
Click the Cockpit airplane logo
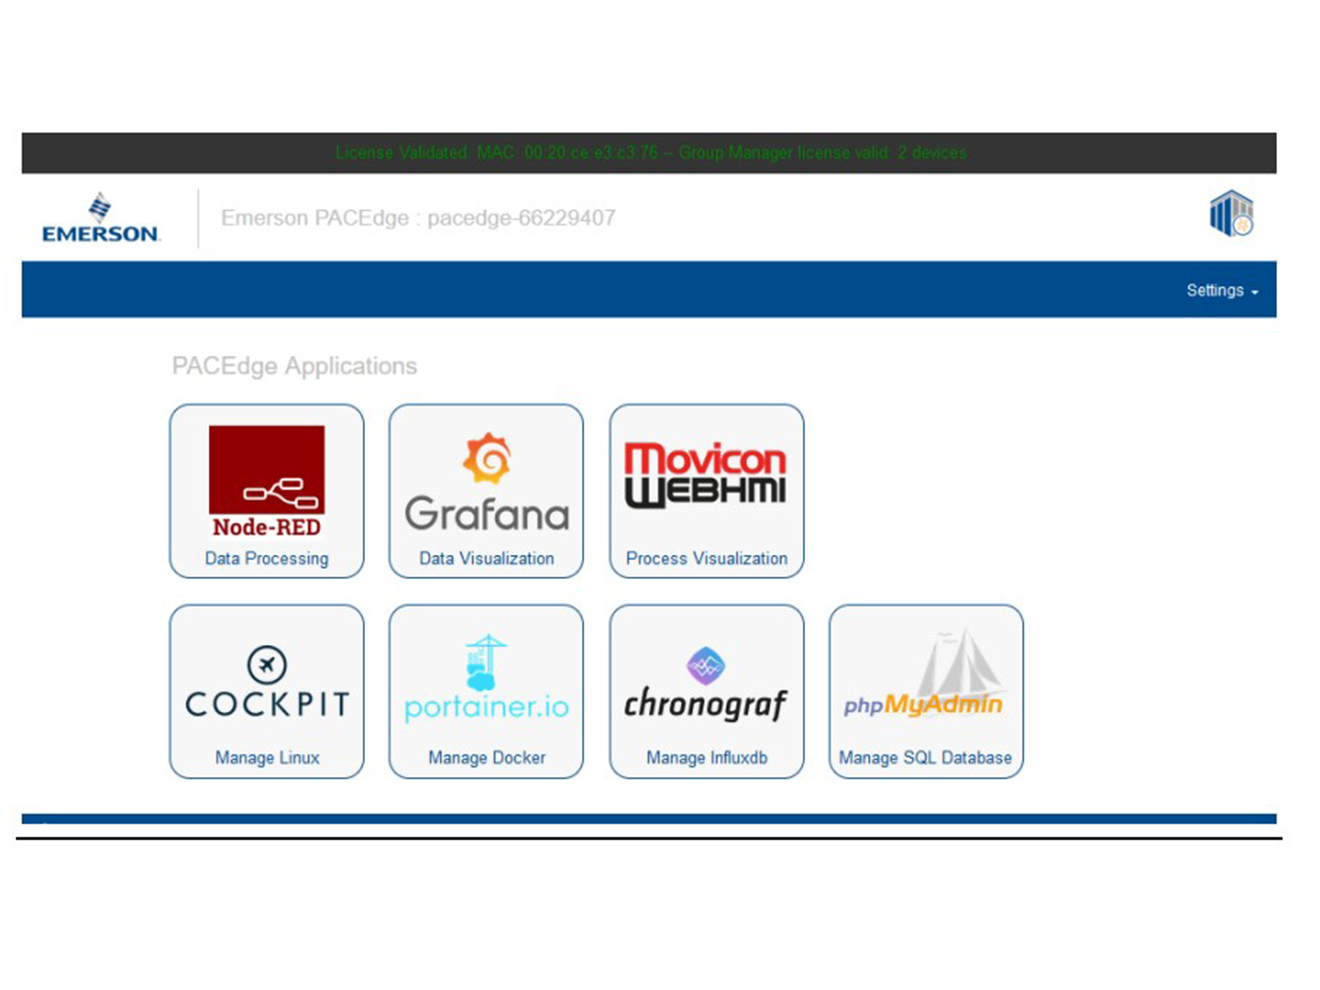tap(267, 665)
